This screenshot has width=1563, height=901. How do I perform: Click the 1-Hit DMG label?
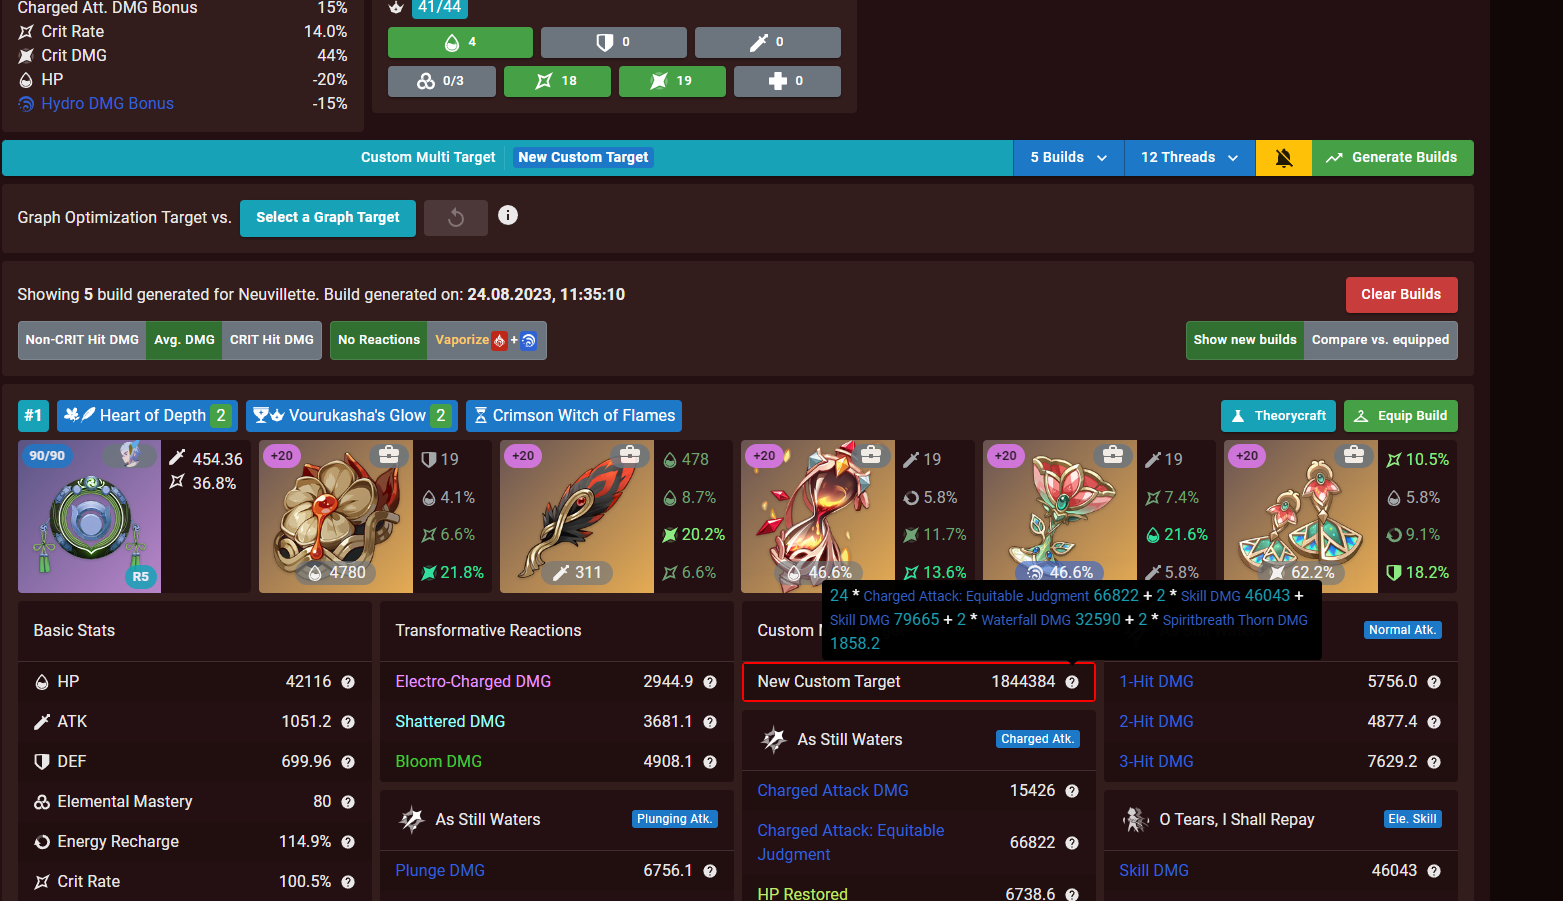coord(1156,682)
